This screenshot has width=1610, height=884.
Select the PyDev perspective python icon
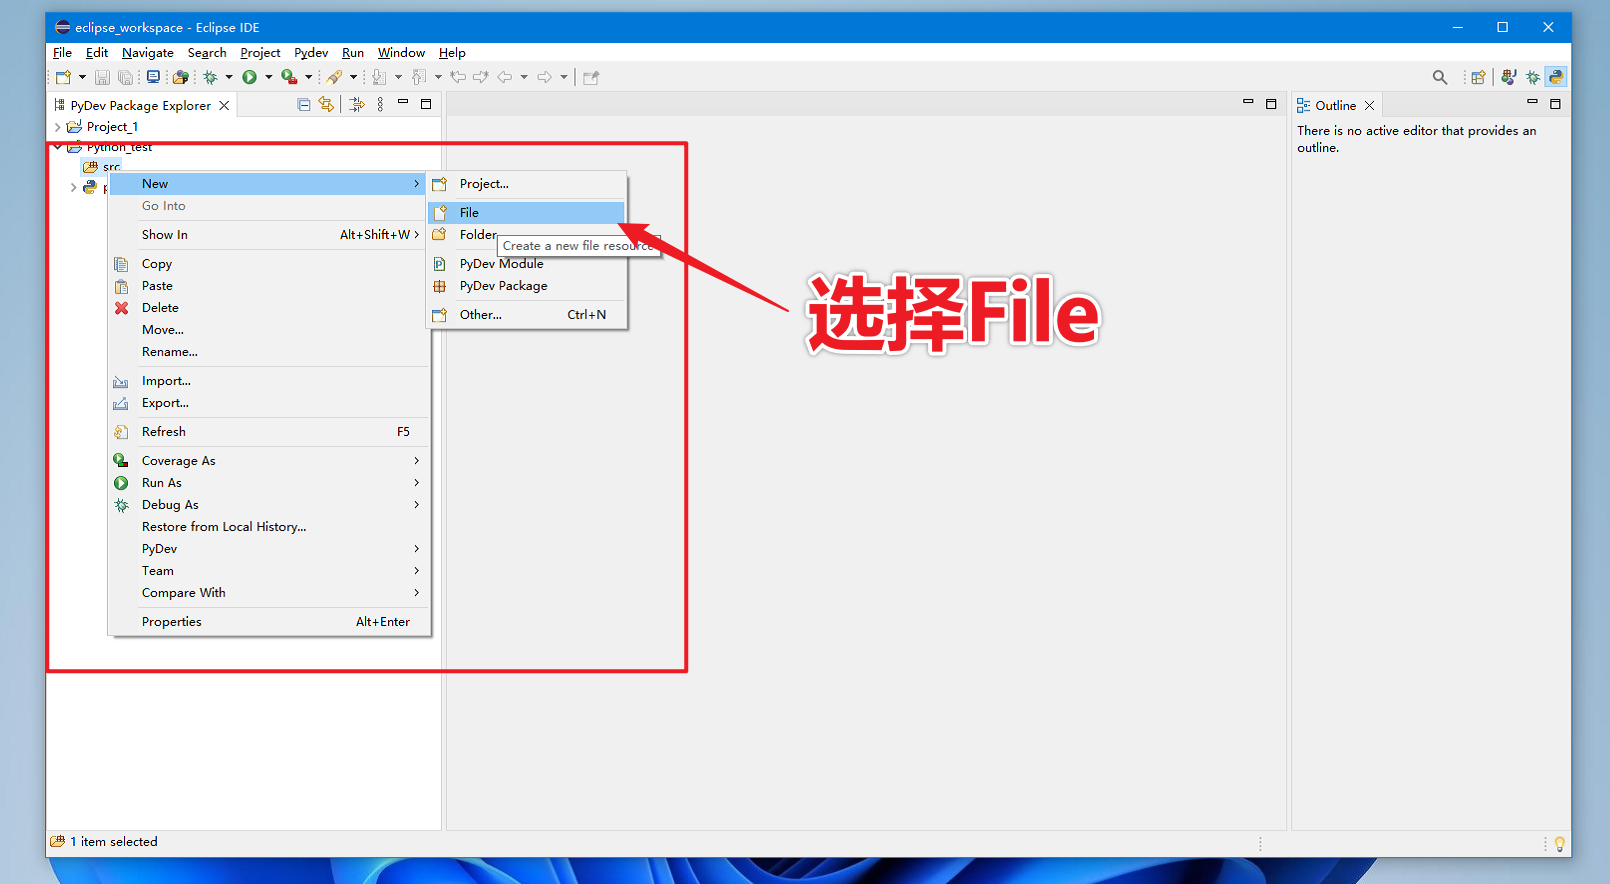[x=1556, y=77]
